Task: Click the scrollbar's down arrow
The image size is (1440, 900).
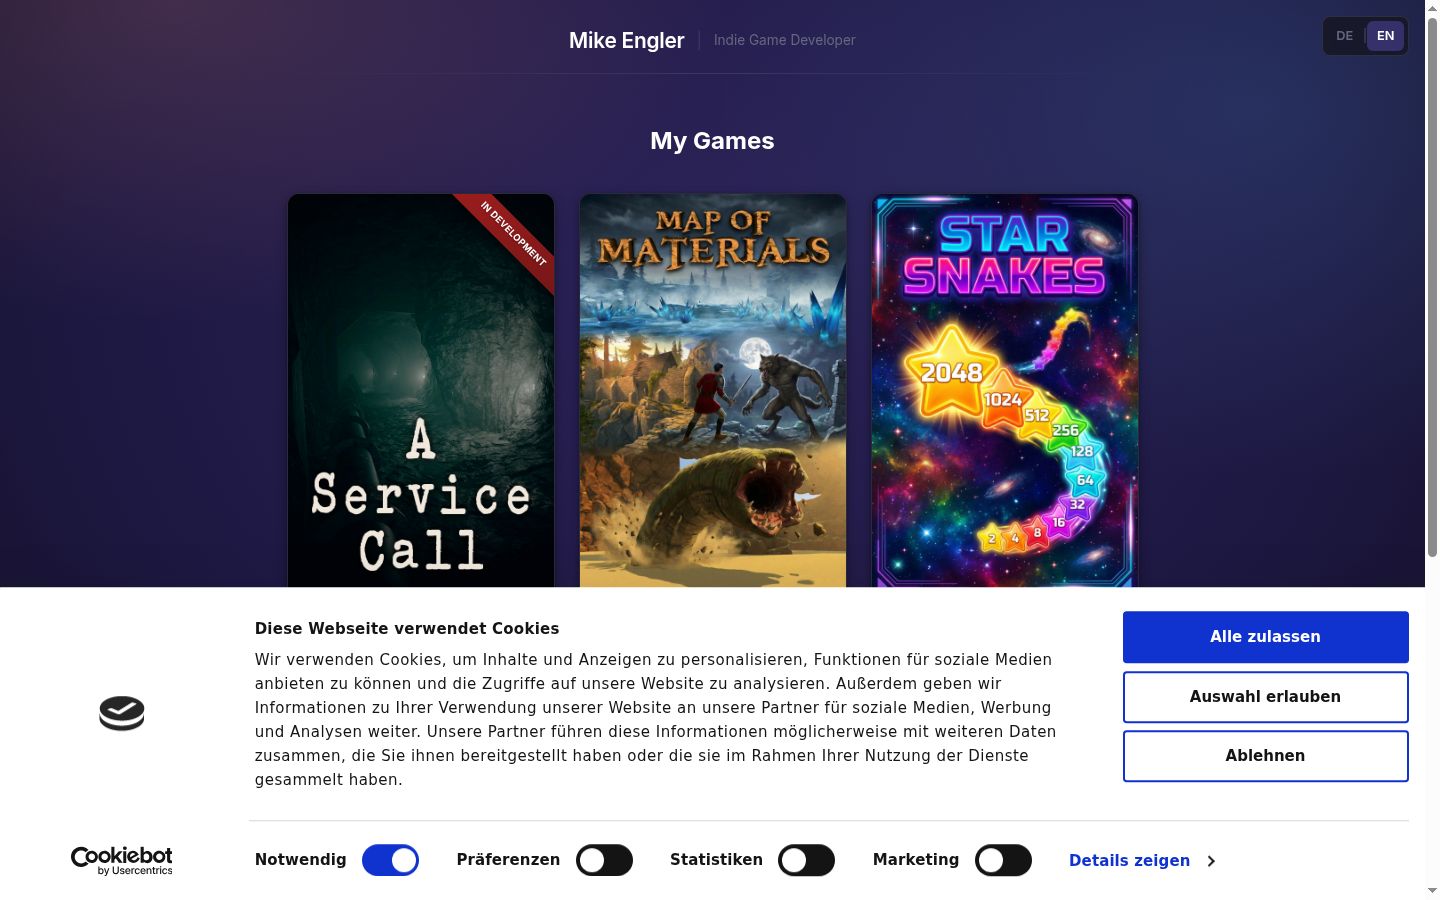Action: pos(1432,891)
